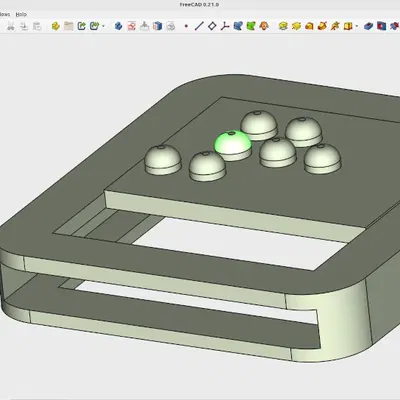
Task: Create a datum plane
Action: [x=212, y=26]
